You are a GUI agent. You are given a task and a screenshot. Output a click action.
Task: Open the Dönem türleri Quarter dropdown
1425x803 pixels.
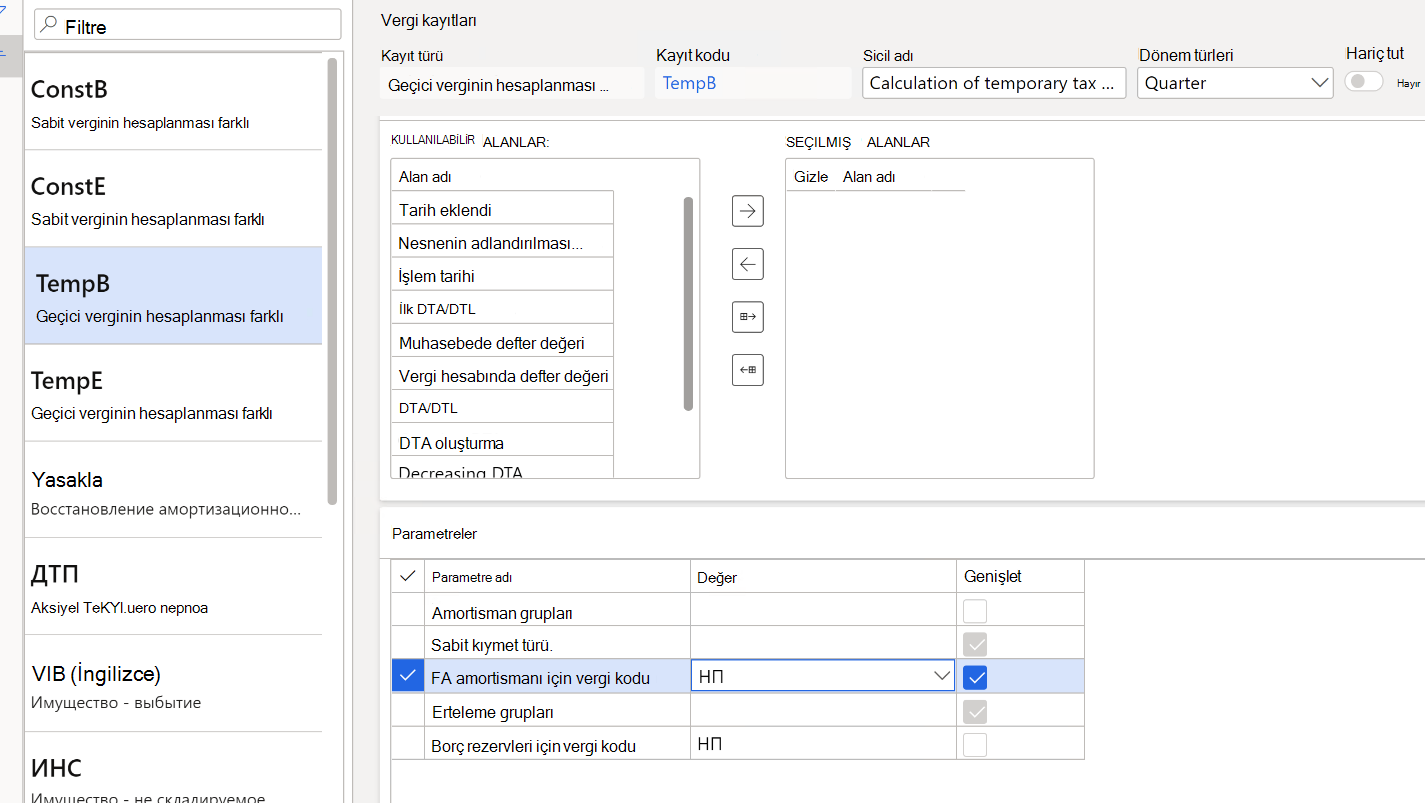tap(1318, 83)
